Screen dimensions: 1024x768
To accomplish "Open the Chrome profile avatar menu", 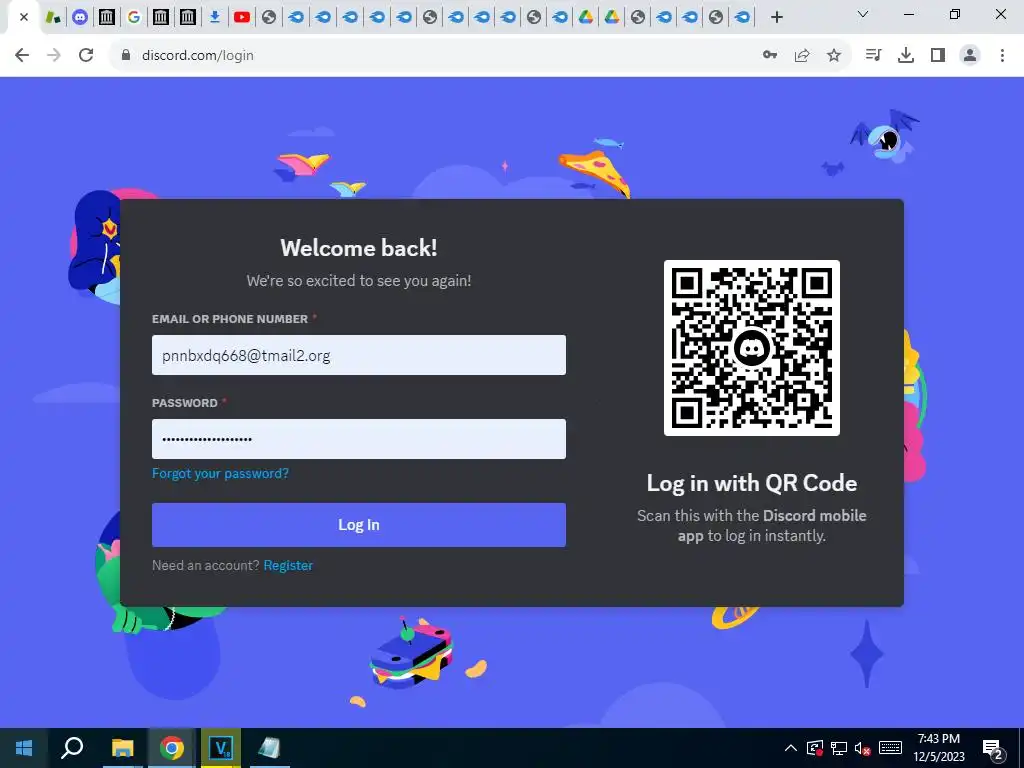I will pos(970,55).
